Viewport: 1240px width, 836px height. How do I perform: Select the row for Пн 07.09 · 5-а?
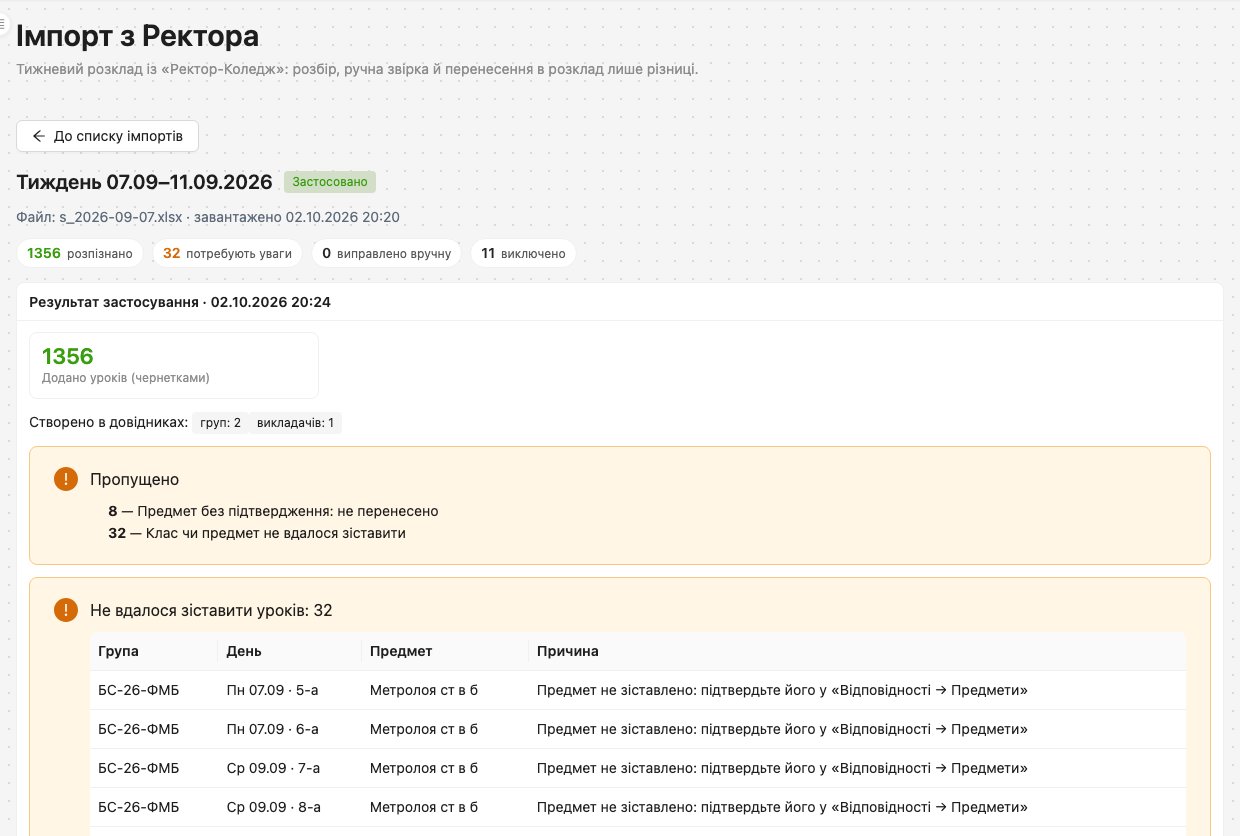(638, 690)
